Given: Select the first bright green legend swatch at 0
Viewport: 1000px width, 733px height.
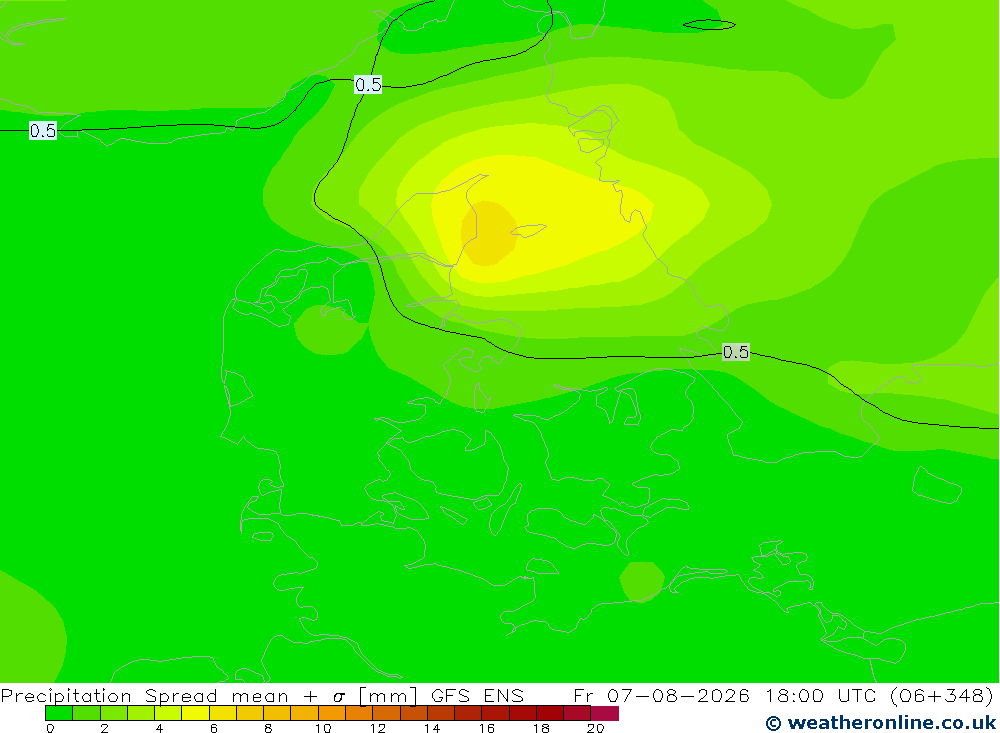Looking at the screenshot, I should click(x=59, y=713).
